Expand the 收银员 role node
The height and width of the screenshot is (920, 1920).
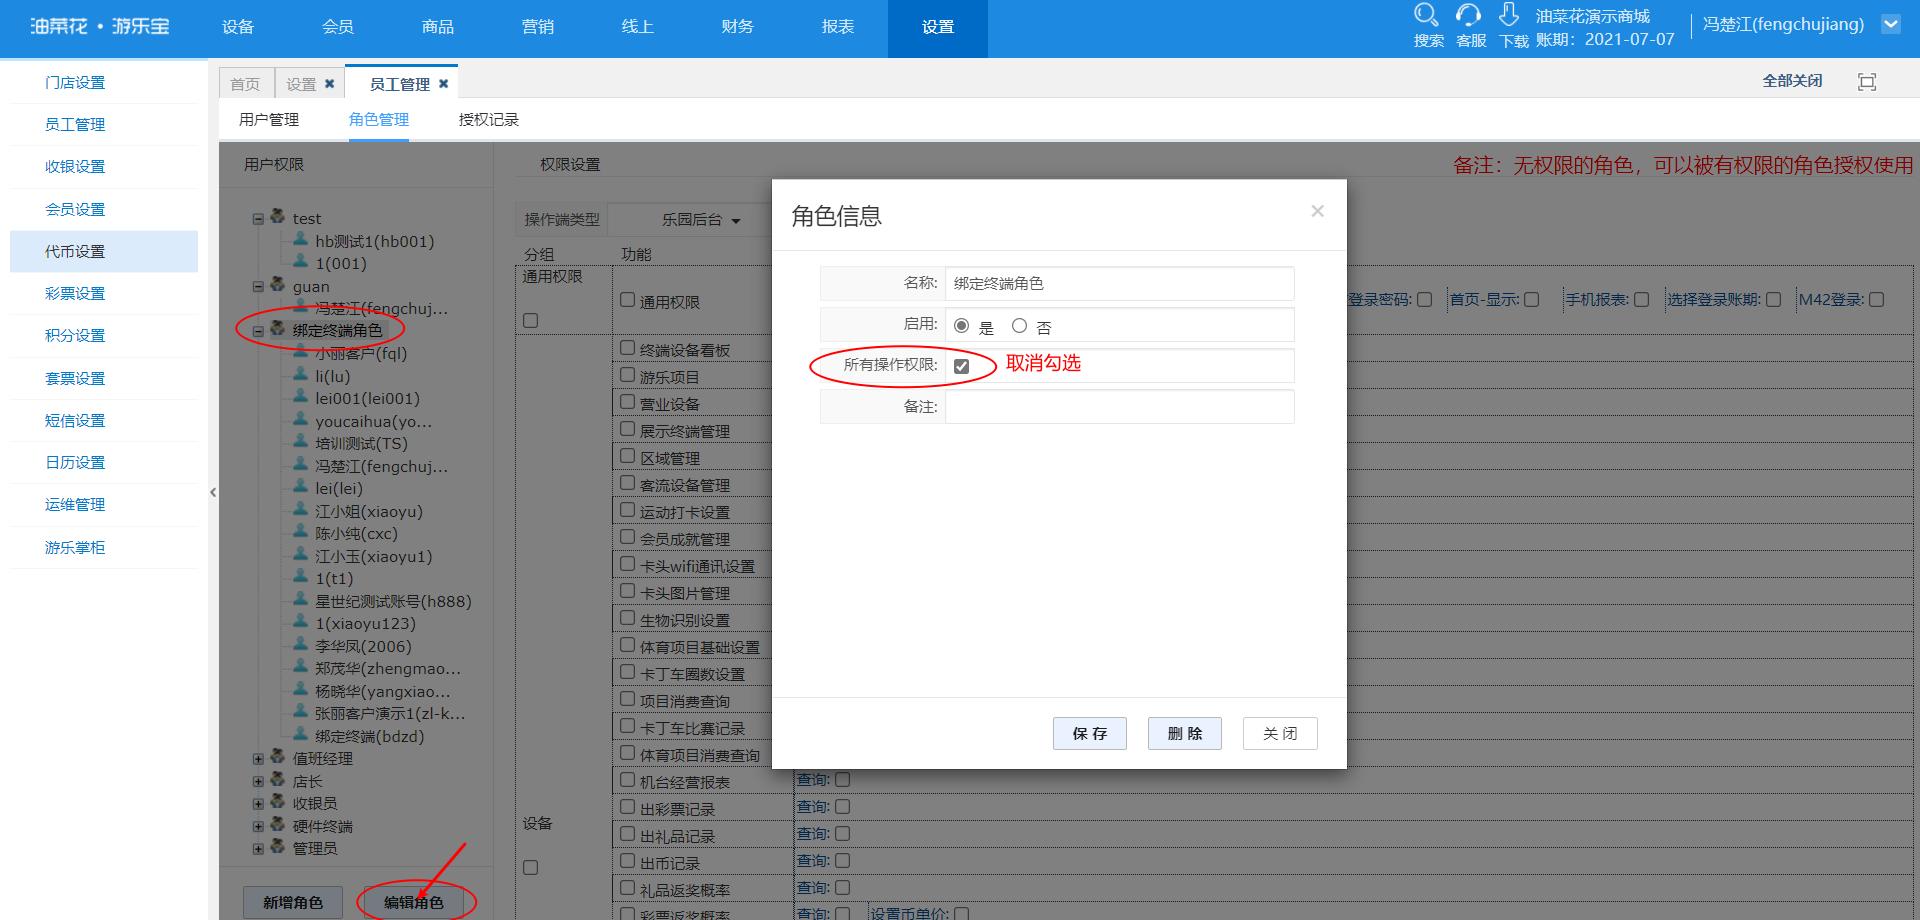[x=258, y=803]
